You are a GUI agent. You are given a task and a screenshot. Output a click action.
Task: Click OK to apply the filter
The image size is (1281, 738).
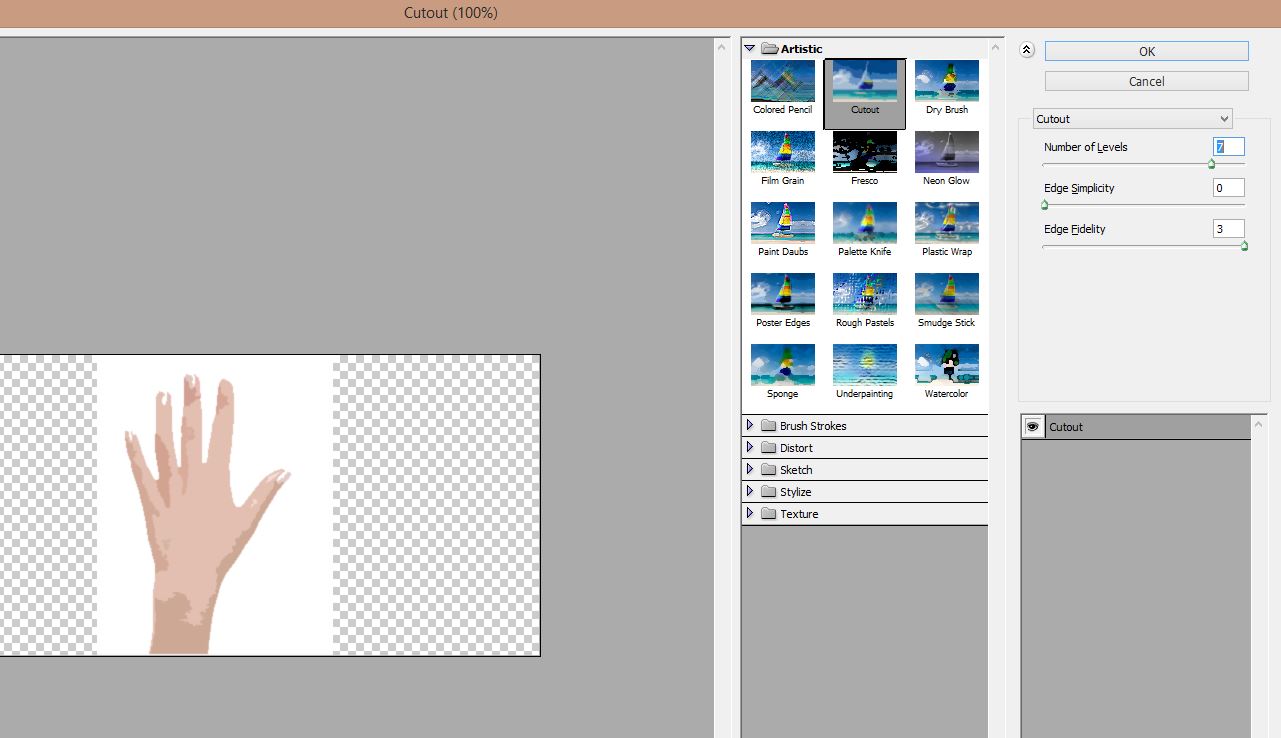coord(1146,51)
